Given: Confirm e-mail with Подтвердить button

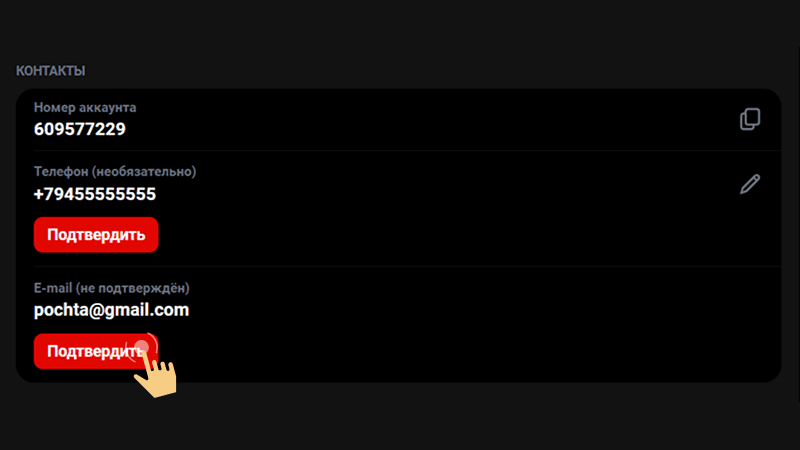Looking at the screenshot, I should [96, 351].
